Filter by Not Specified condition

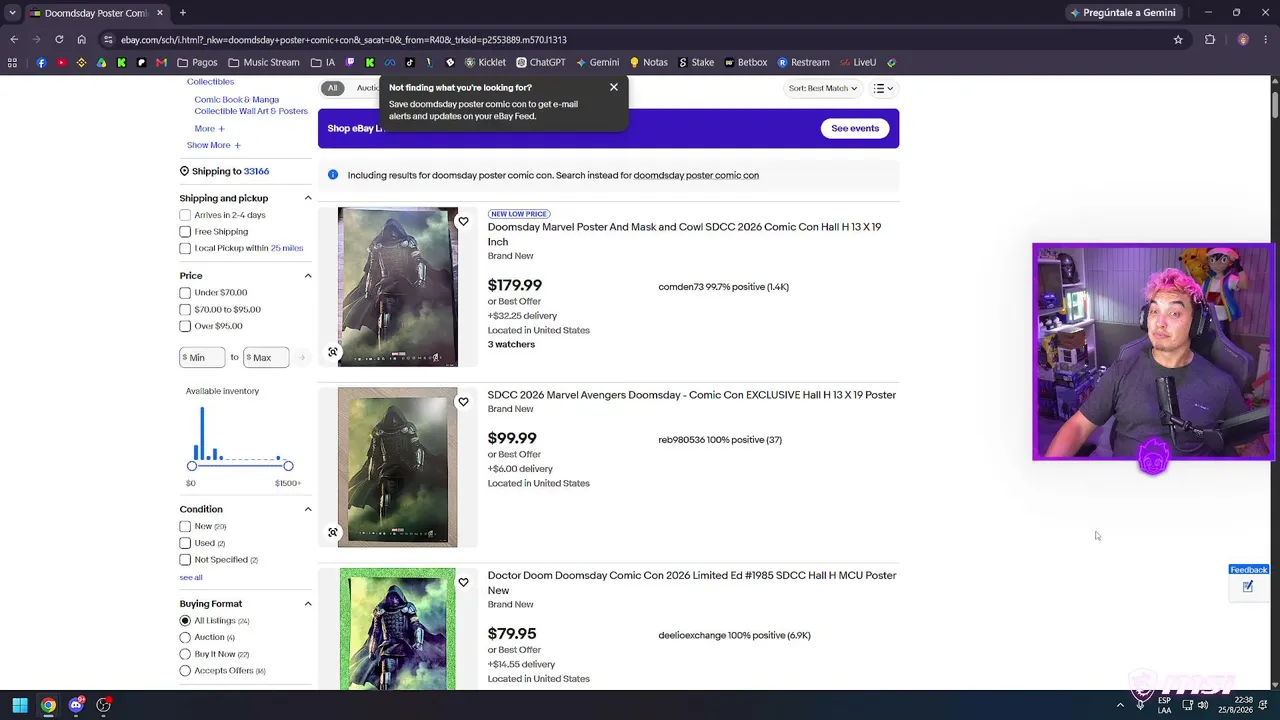185,560
